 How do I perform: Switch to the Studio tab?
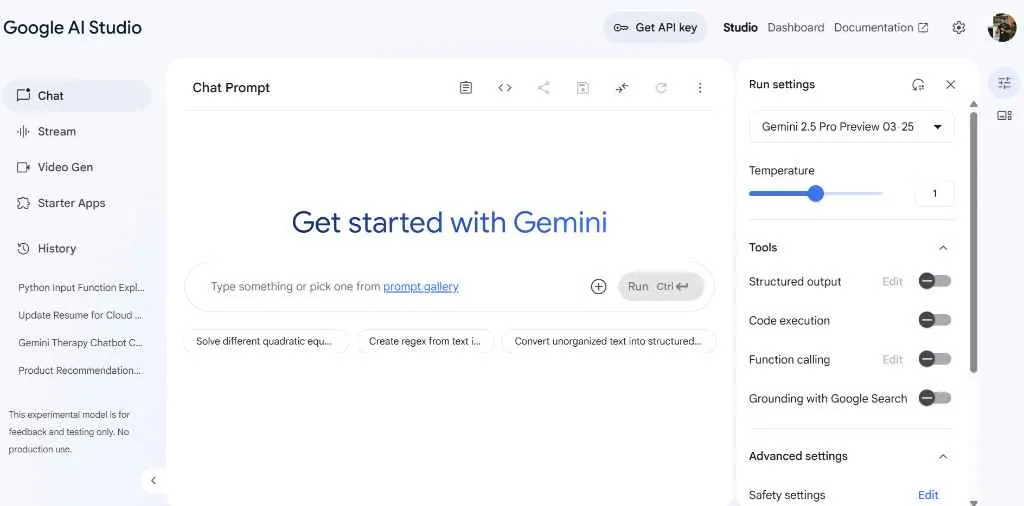point(740,27)
